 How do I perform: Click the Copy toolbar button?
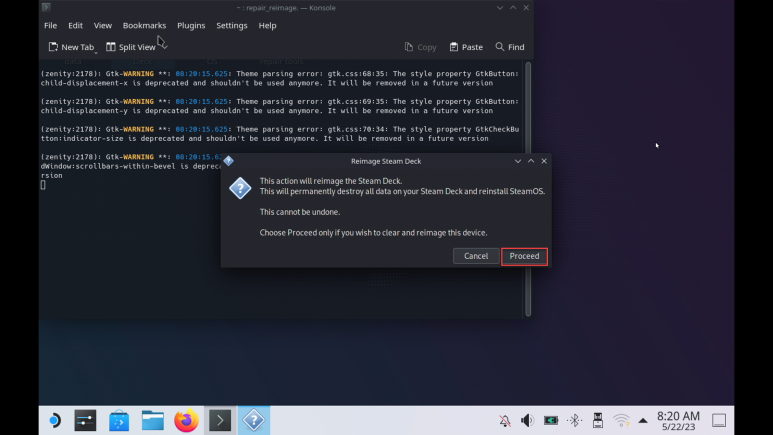click(x=421, y=47)
